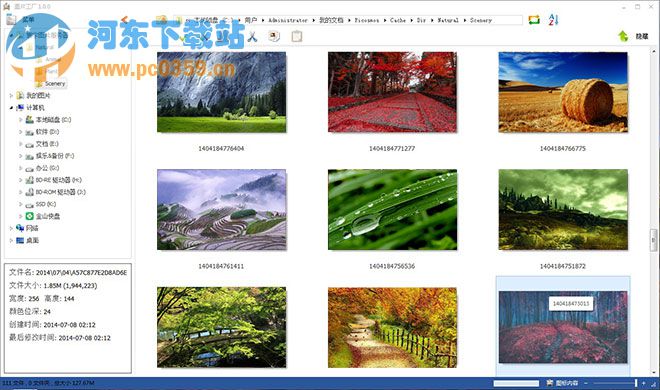Click the 桌面 desktop icon in the tree
The image size is (660, 390).
tap(20, 240)
